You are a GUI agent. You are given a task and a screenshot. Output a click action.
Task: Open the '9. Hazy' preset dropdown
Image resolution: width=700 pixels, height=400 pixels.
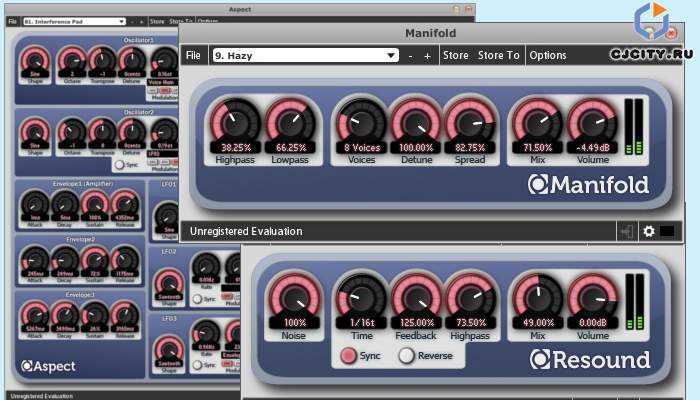305,56
